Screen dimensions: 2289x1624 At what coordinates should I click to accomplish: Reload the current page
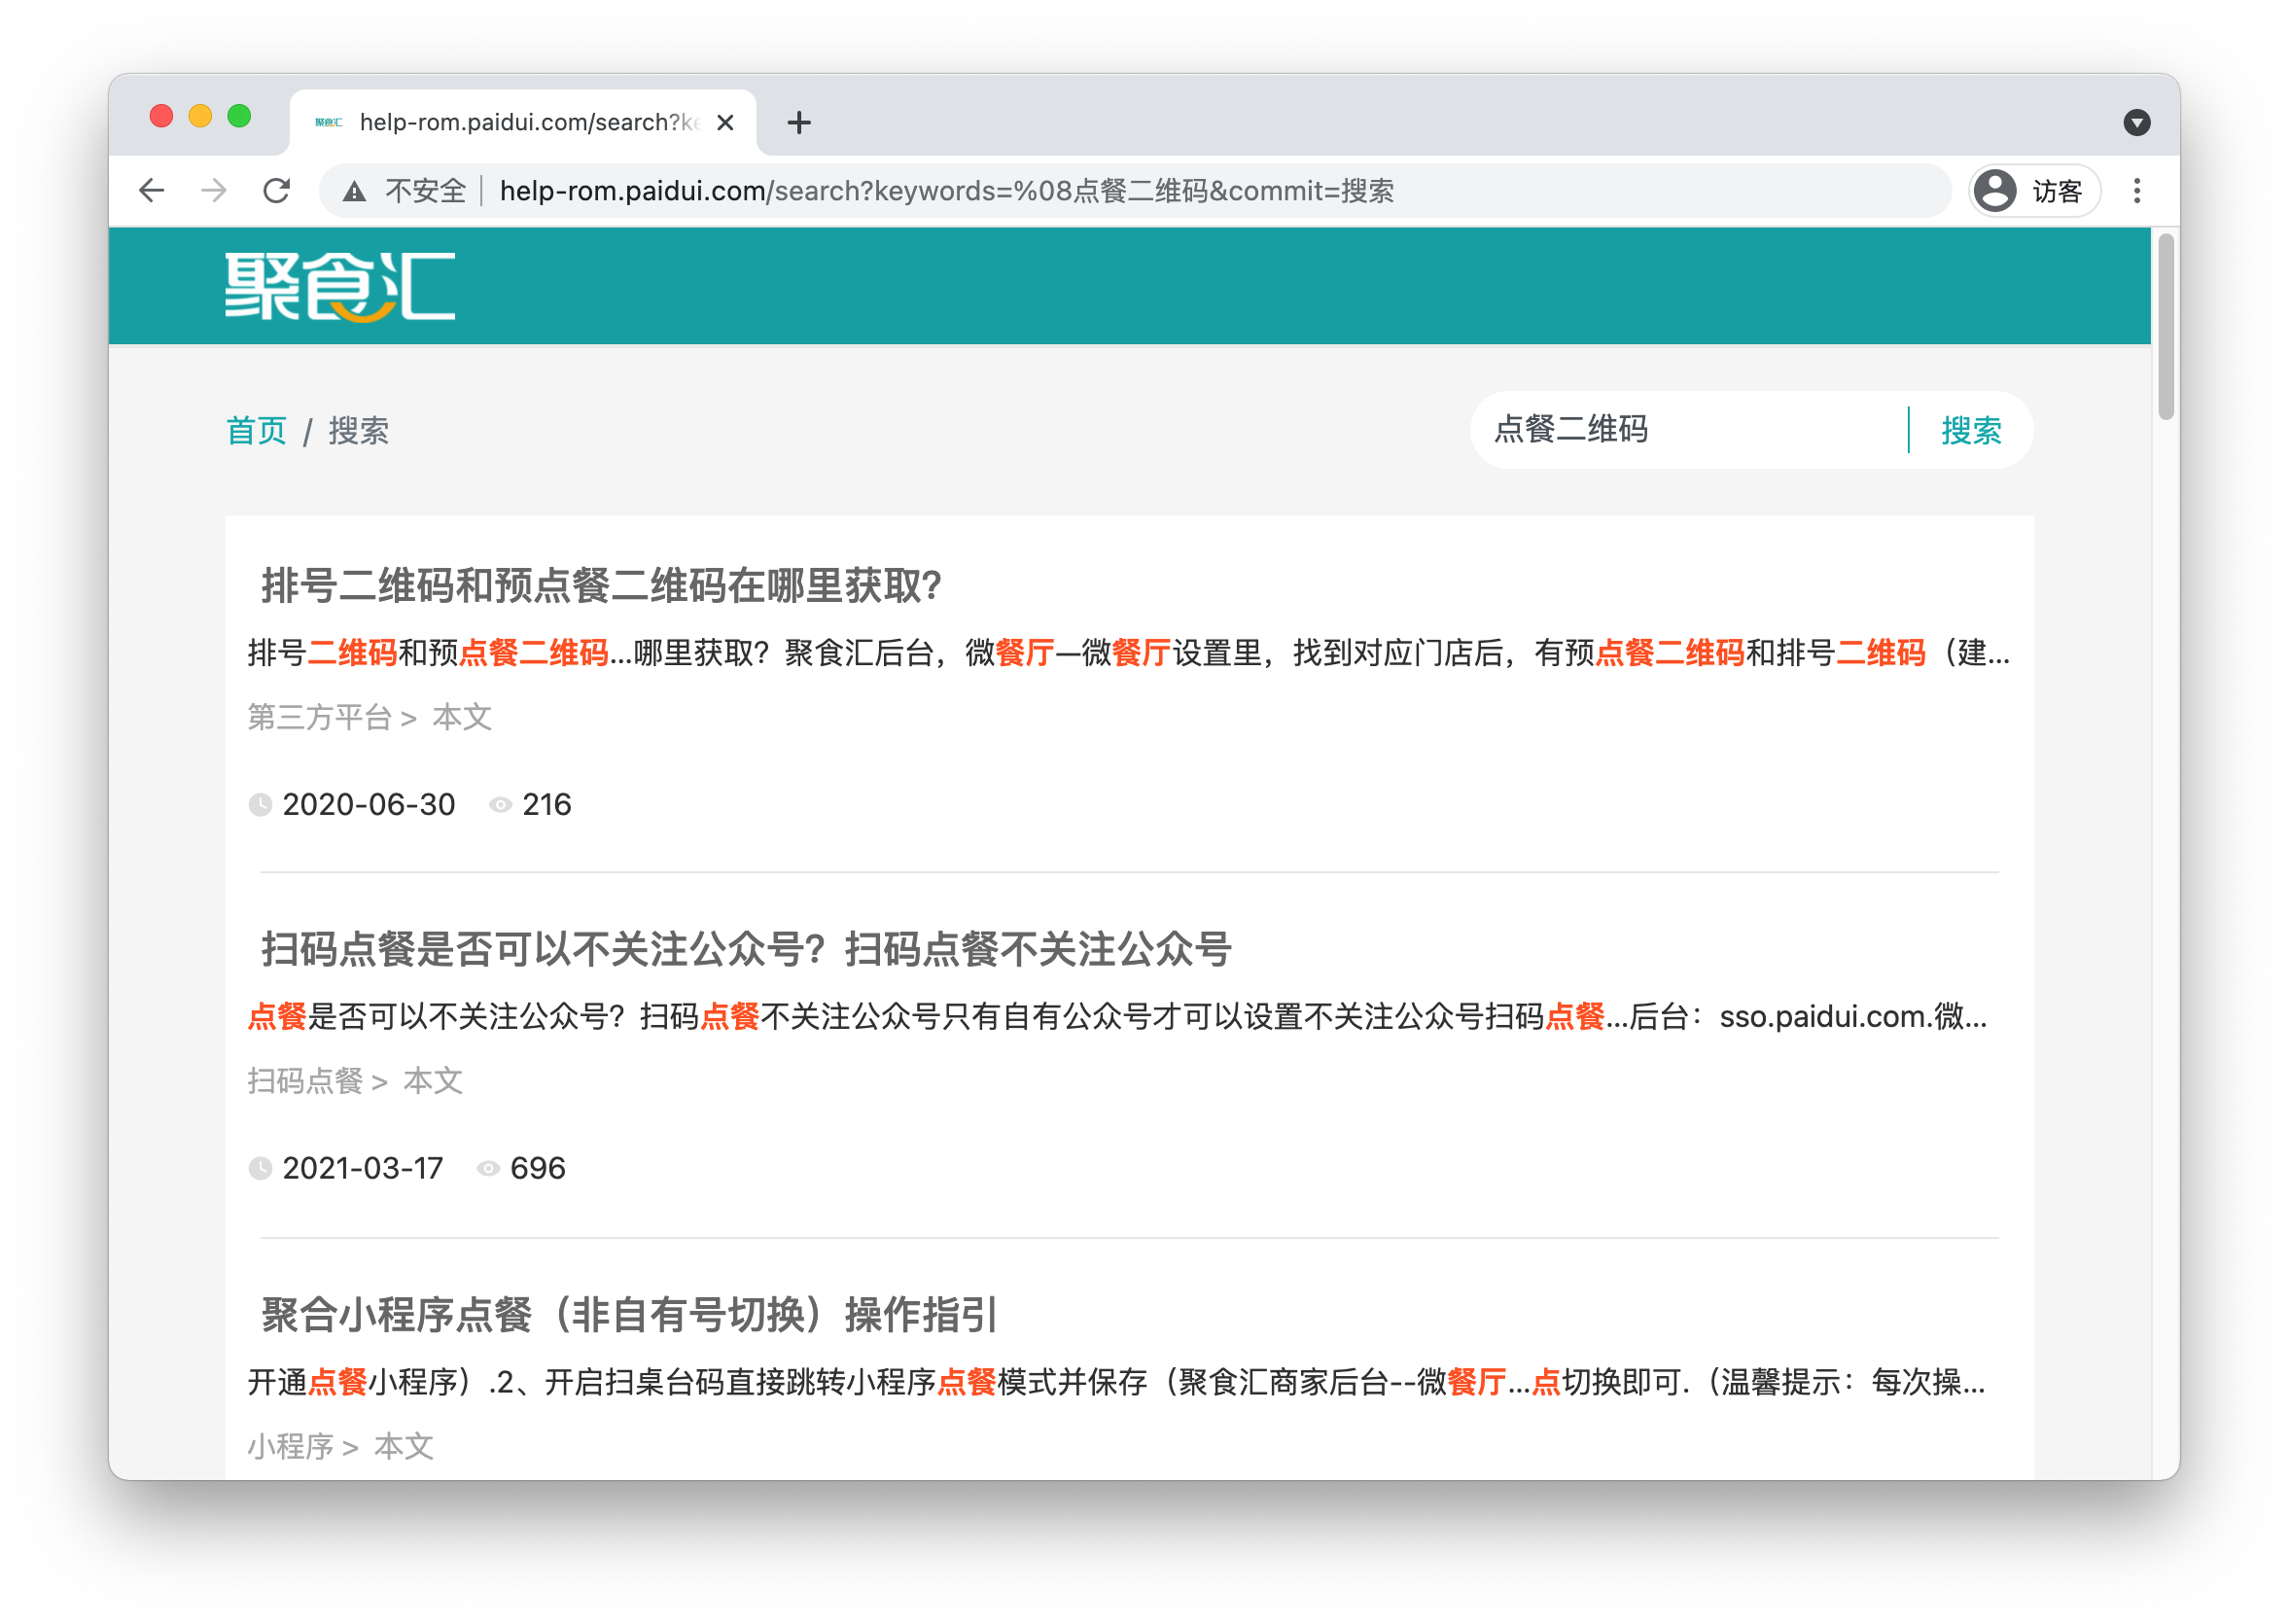(277, 190)
